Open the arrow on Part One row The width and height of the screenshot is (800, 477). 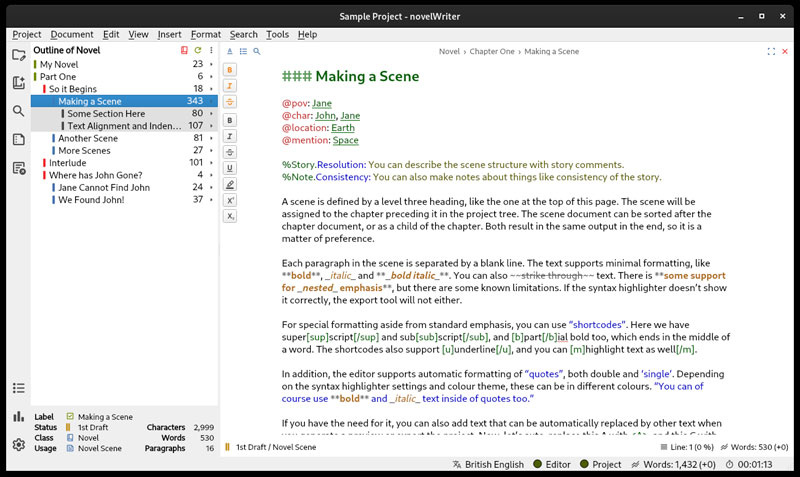(211, 77)
